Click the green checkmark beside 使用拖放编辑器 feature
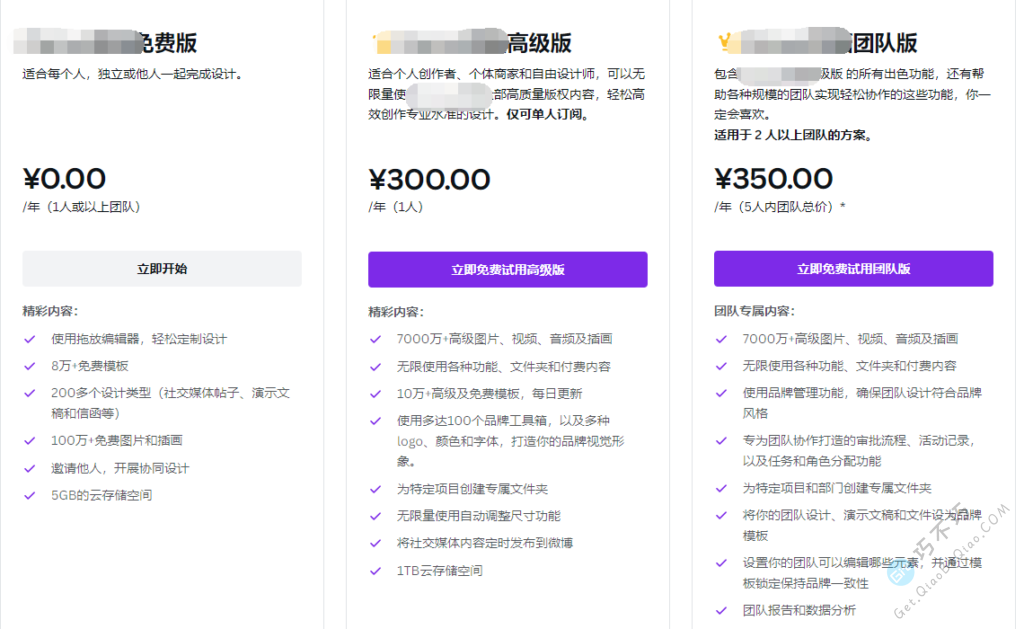The image size is (1024, 629). 27,339
